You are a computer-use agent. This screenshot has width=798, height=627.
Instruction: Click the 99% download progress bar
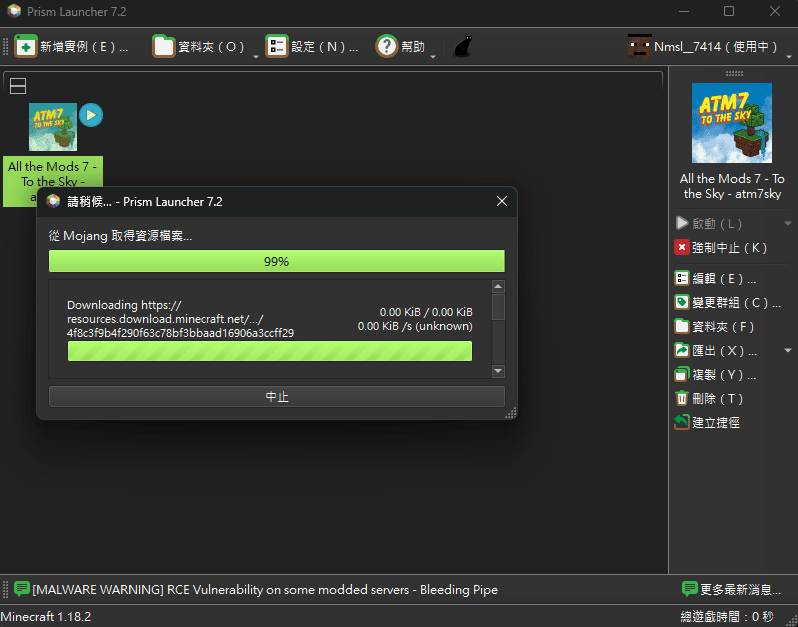pyautogui.click(x=276, y=262)
